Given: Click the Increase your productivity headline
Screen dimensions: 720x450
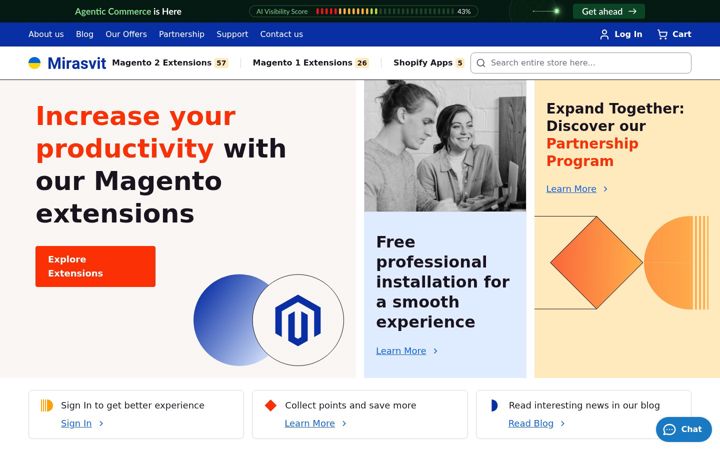Looking at the screenshot, I should coord(161,165).
